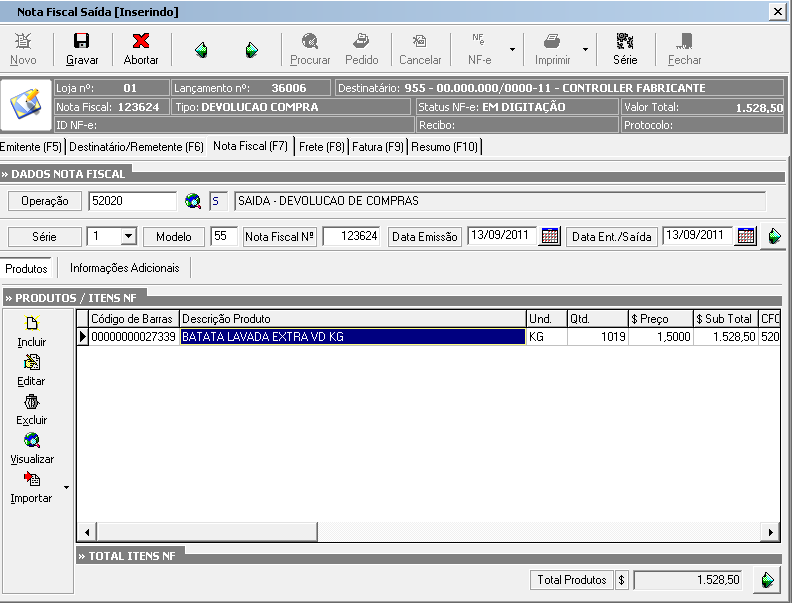Expand the Imprimir dropdown arrow
This screenshot has width=794, height=603.
tap(585, 50)
